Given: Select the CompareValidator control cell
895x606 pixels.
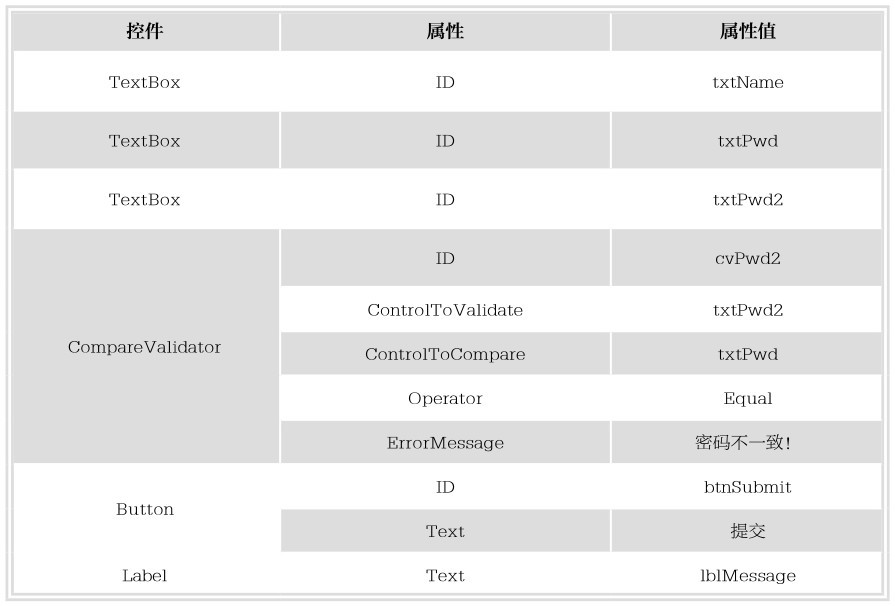Looking at the screenshot, I should point(146,346).
